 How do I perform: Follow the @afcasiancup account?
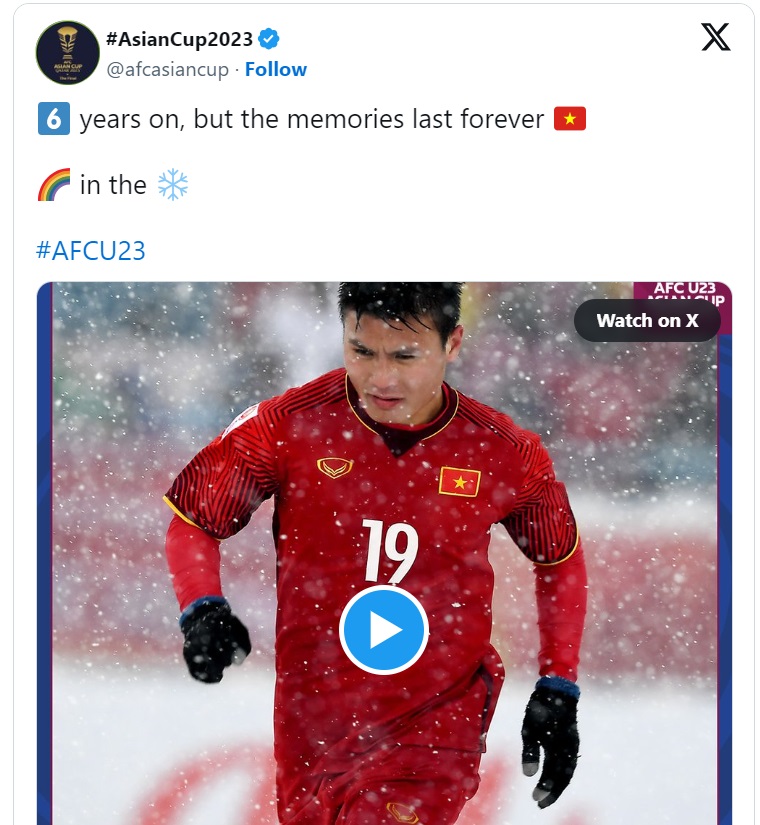[276, 69]
